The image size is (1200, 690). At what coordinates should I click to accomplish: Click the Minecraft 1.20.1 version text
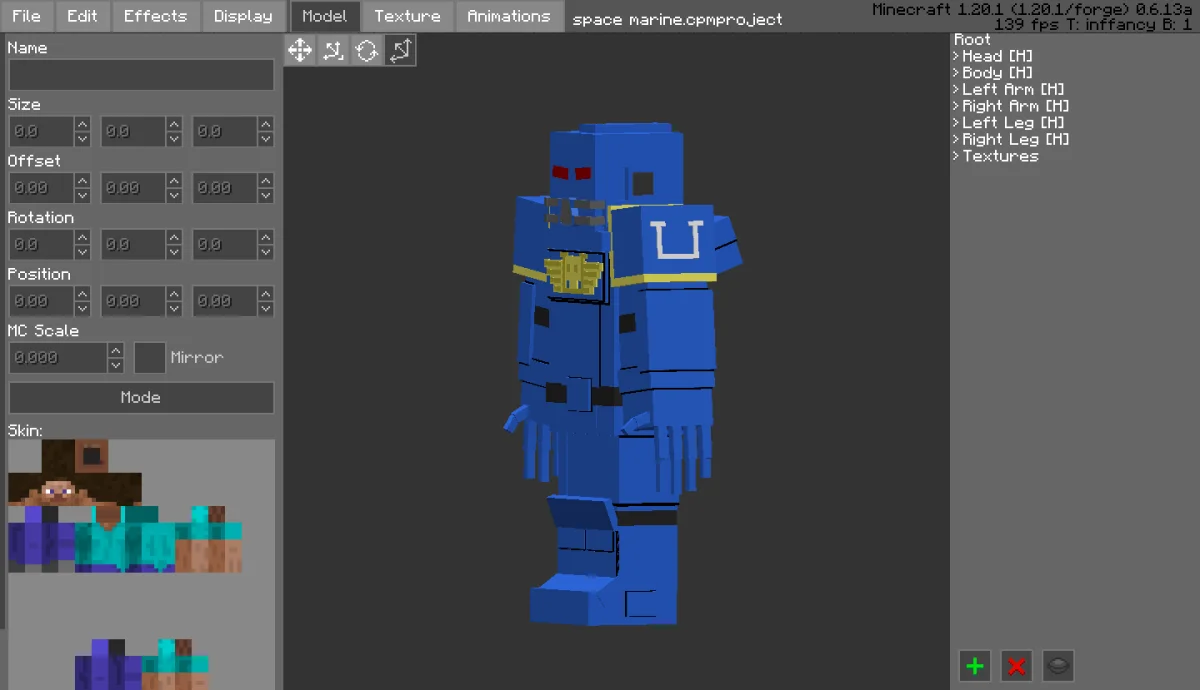click(x=1031, y=9)
